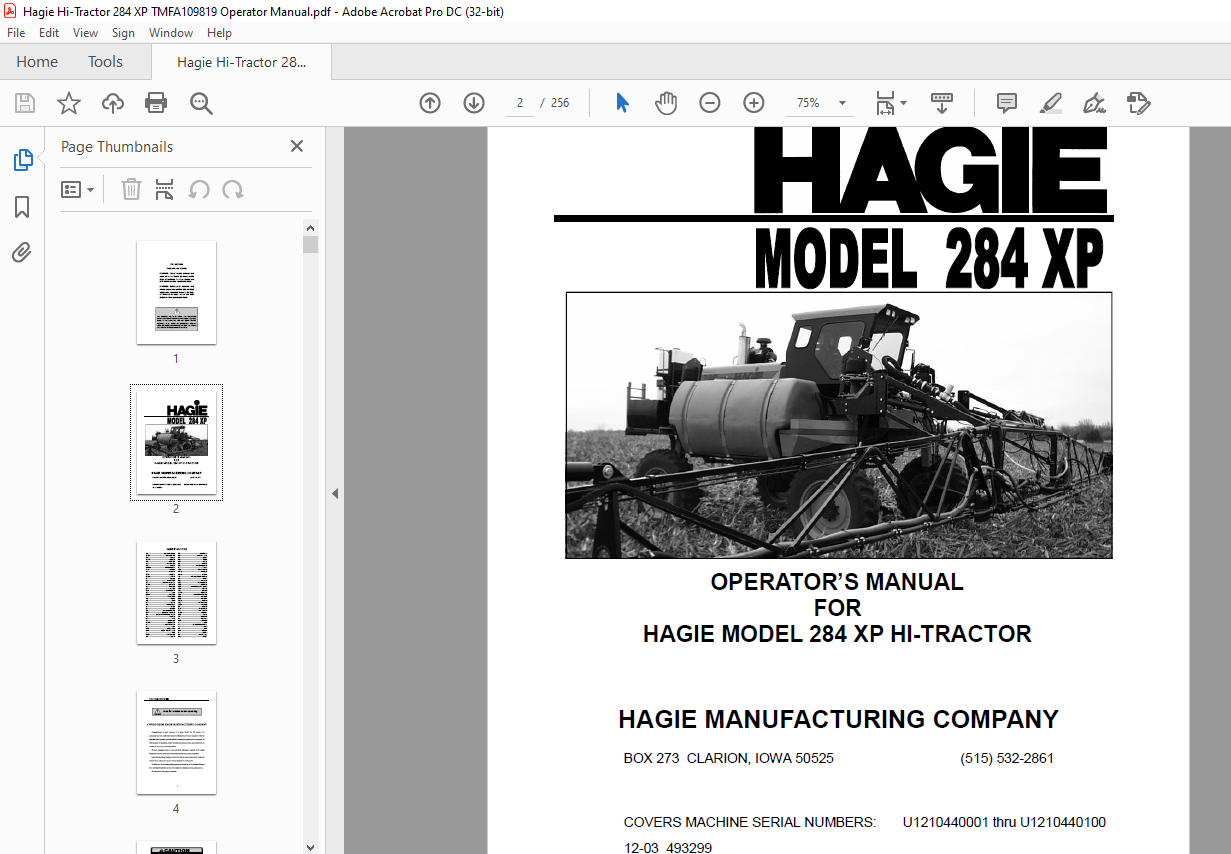Screen dimensions: 1231x854
Task: Click 'BOX 273 CLARION, IOWA 50525' text
Action: [729, 758]
